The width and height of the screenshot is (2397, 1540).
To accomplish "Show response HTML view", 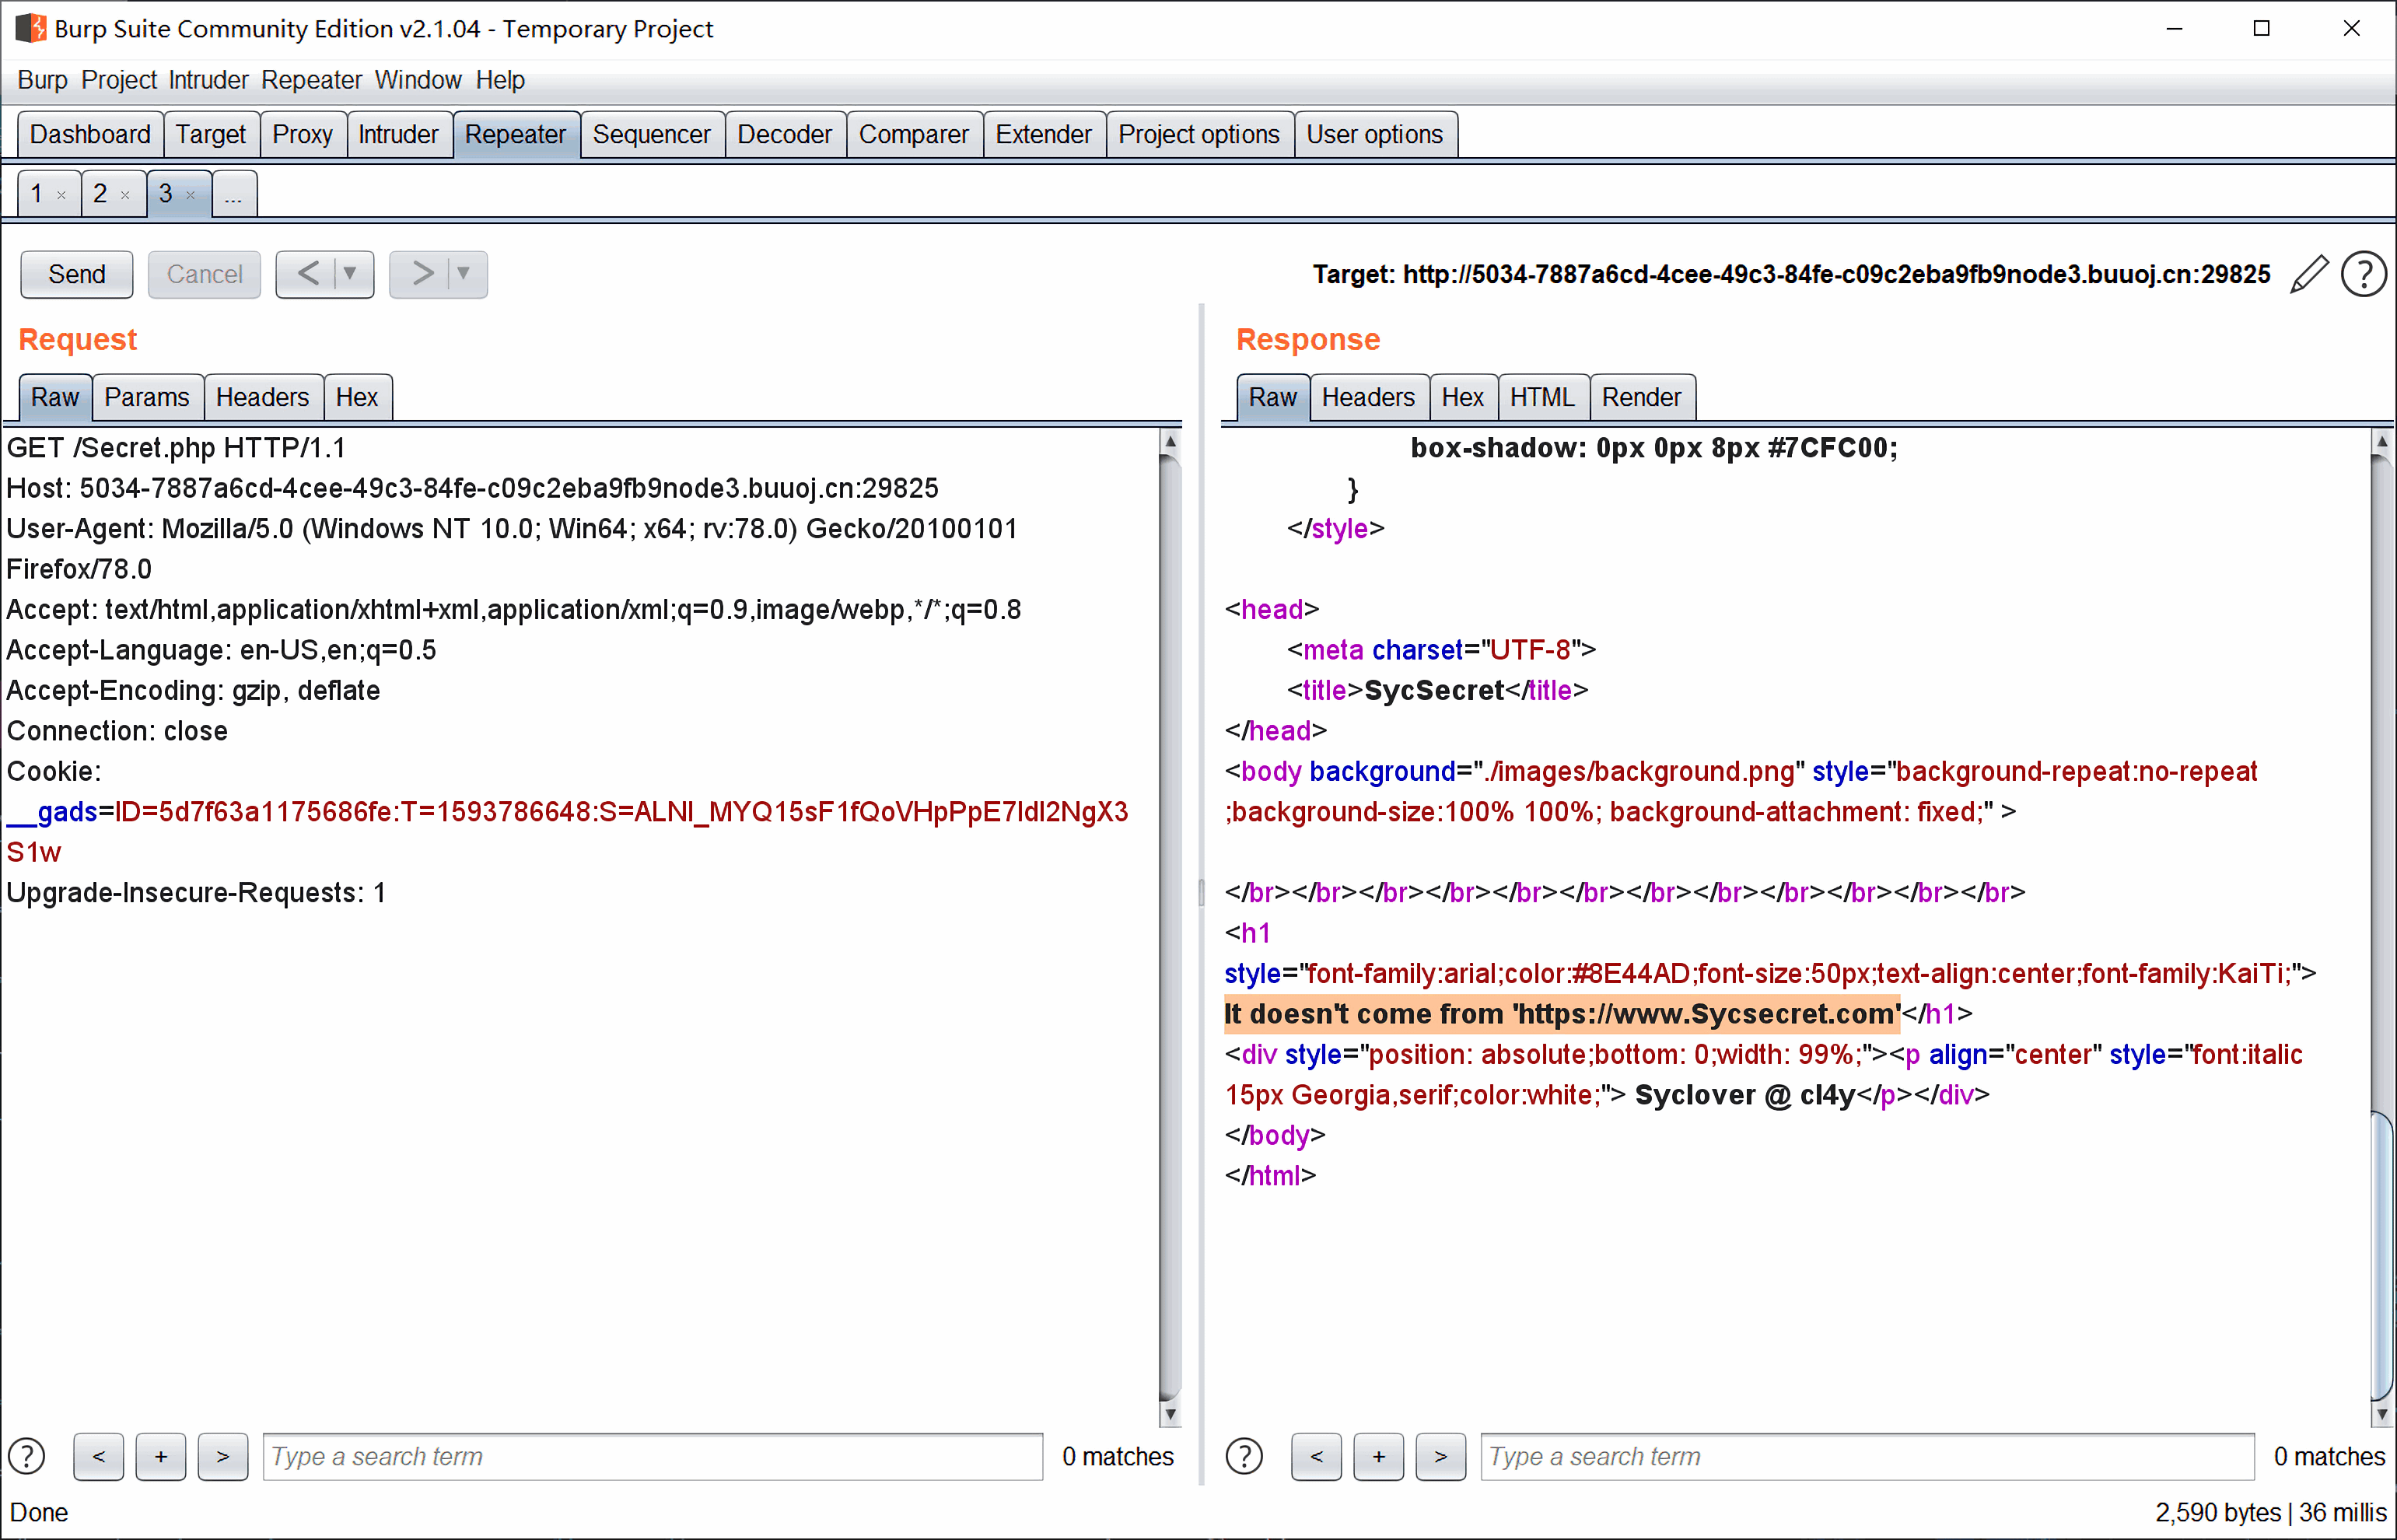I will (x=1542, y=397).
